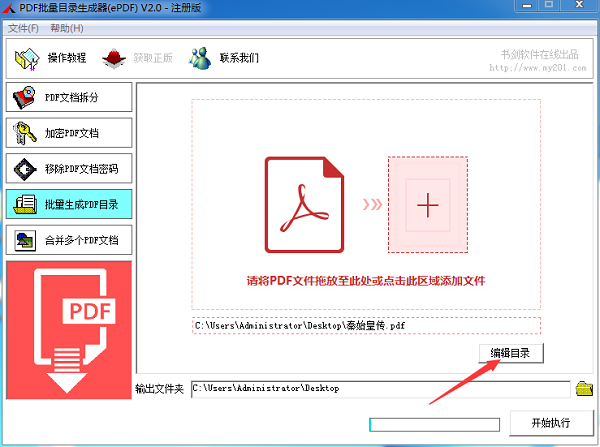The height and width of the screenshot is (447, 600).
Task: Click the 操作教程 tutorial icon
Action: pyautogui.click(x=27, y=57)
